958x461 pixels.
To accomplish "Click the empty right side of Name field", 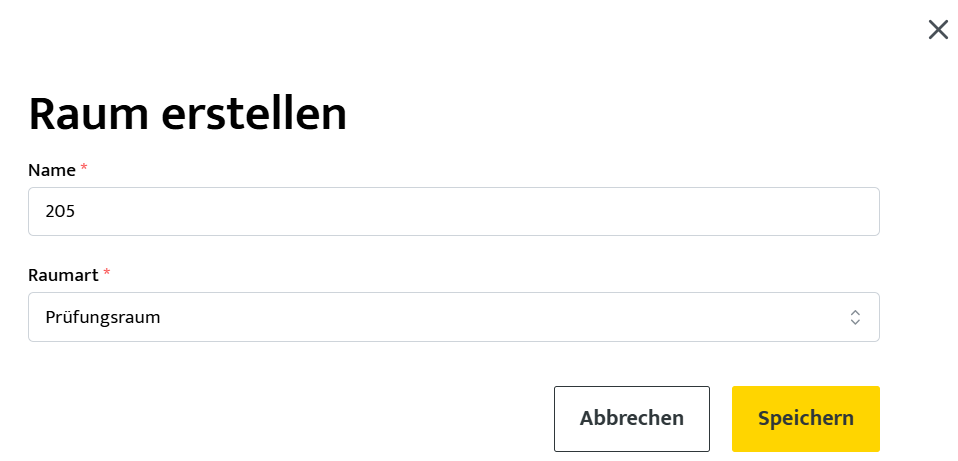I will (x=700, y=212).
